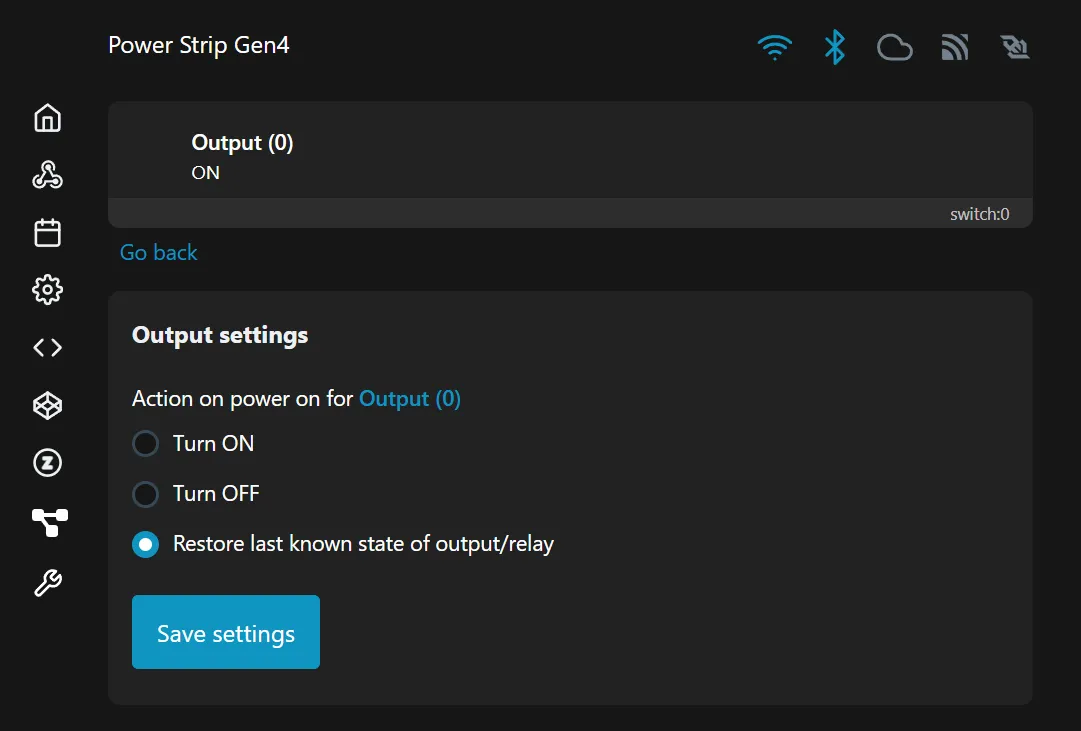Click the switch:0 identifier label
The image size is (1081, 731).
(979, 214)
